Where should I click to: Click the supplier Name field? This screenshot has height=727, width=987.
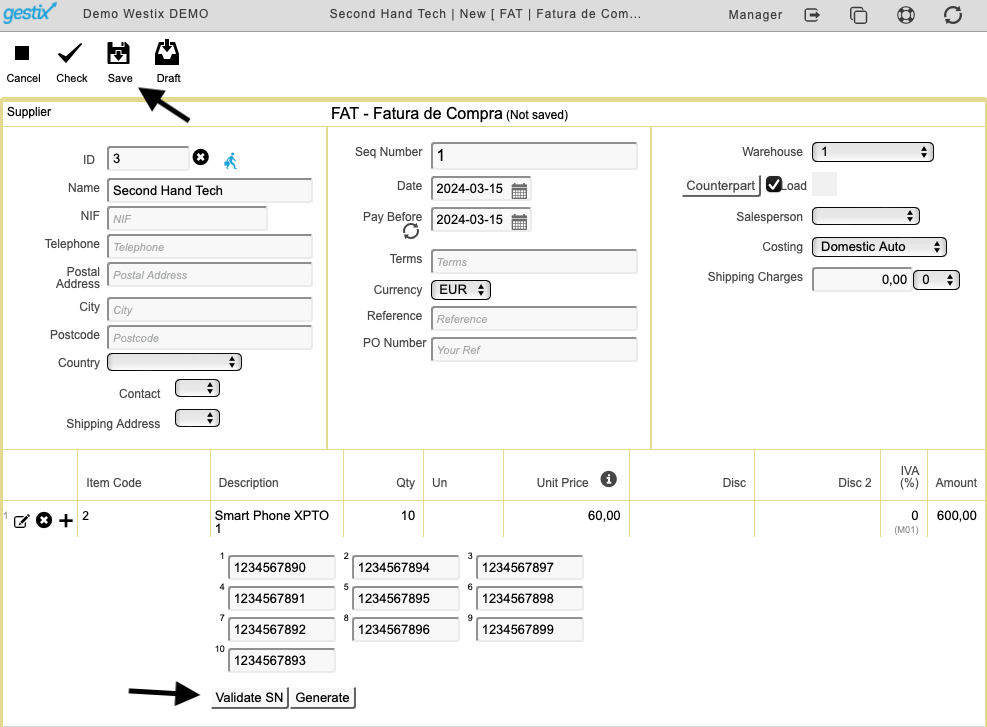[x=210, y=190]
